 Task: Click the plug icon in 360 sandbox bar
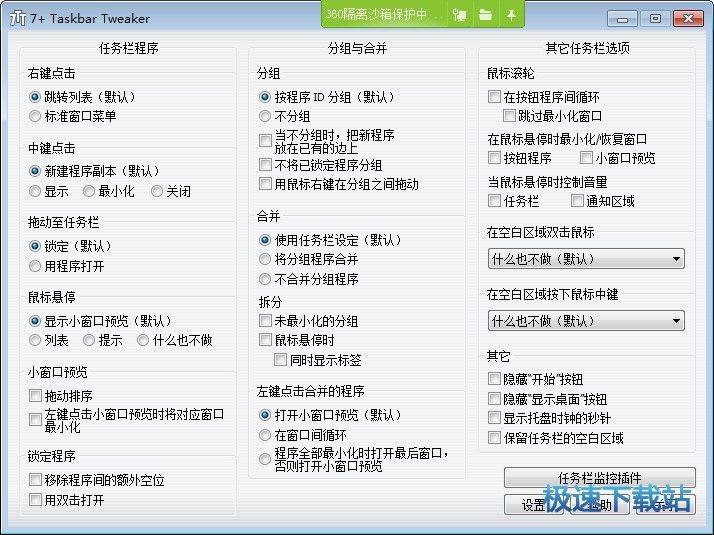click(460, 15)
